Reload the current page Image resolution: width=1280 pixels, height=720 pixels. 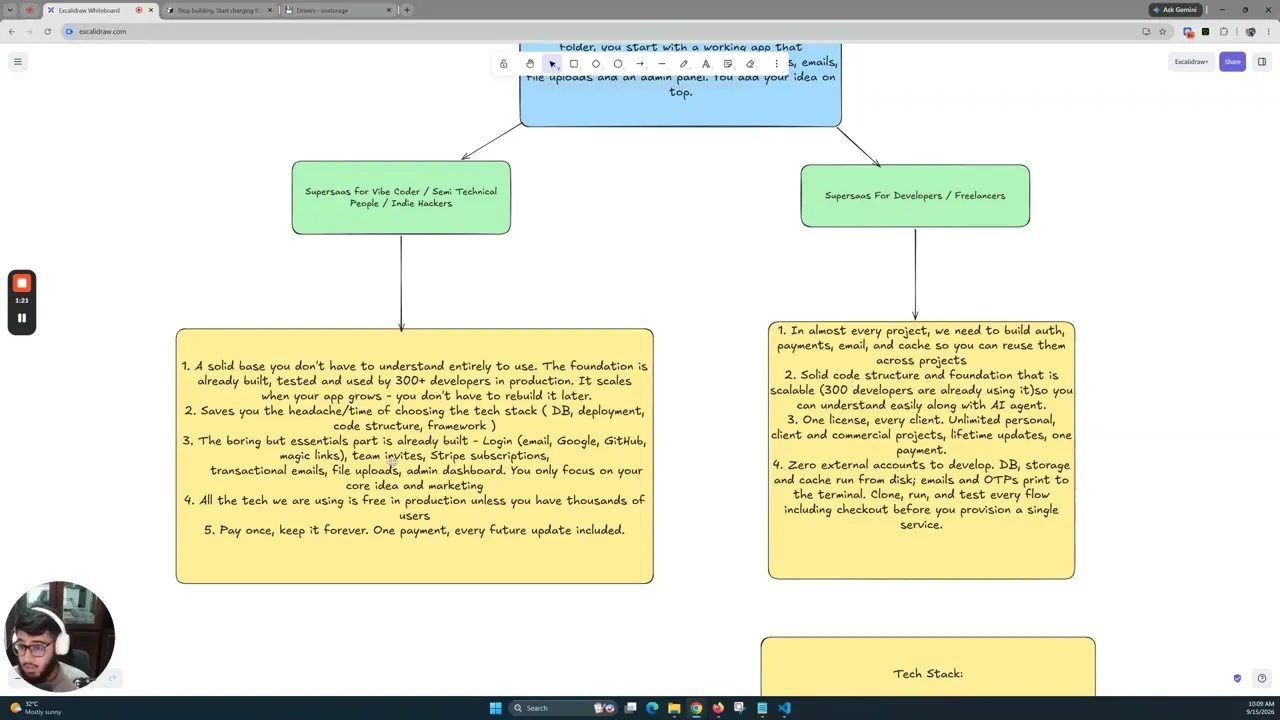coord(47,31)
